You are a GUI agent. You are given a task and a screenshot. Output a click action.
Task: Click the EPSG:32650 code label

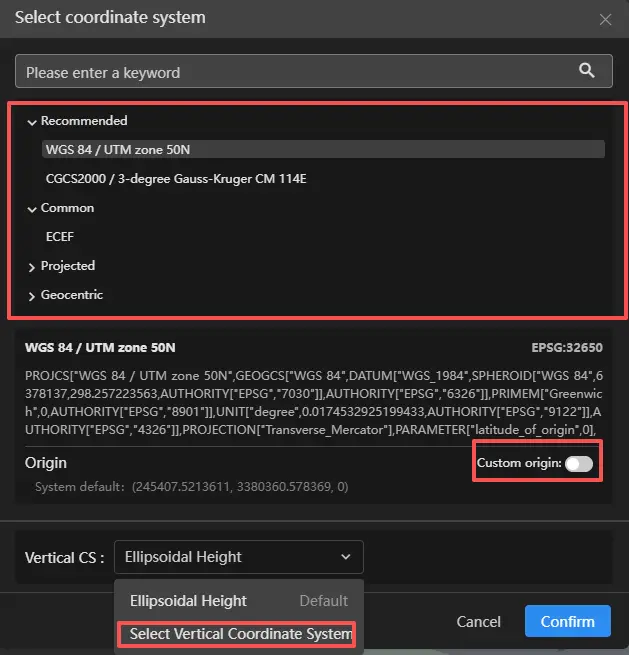(x=567, y=348)
